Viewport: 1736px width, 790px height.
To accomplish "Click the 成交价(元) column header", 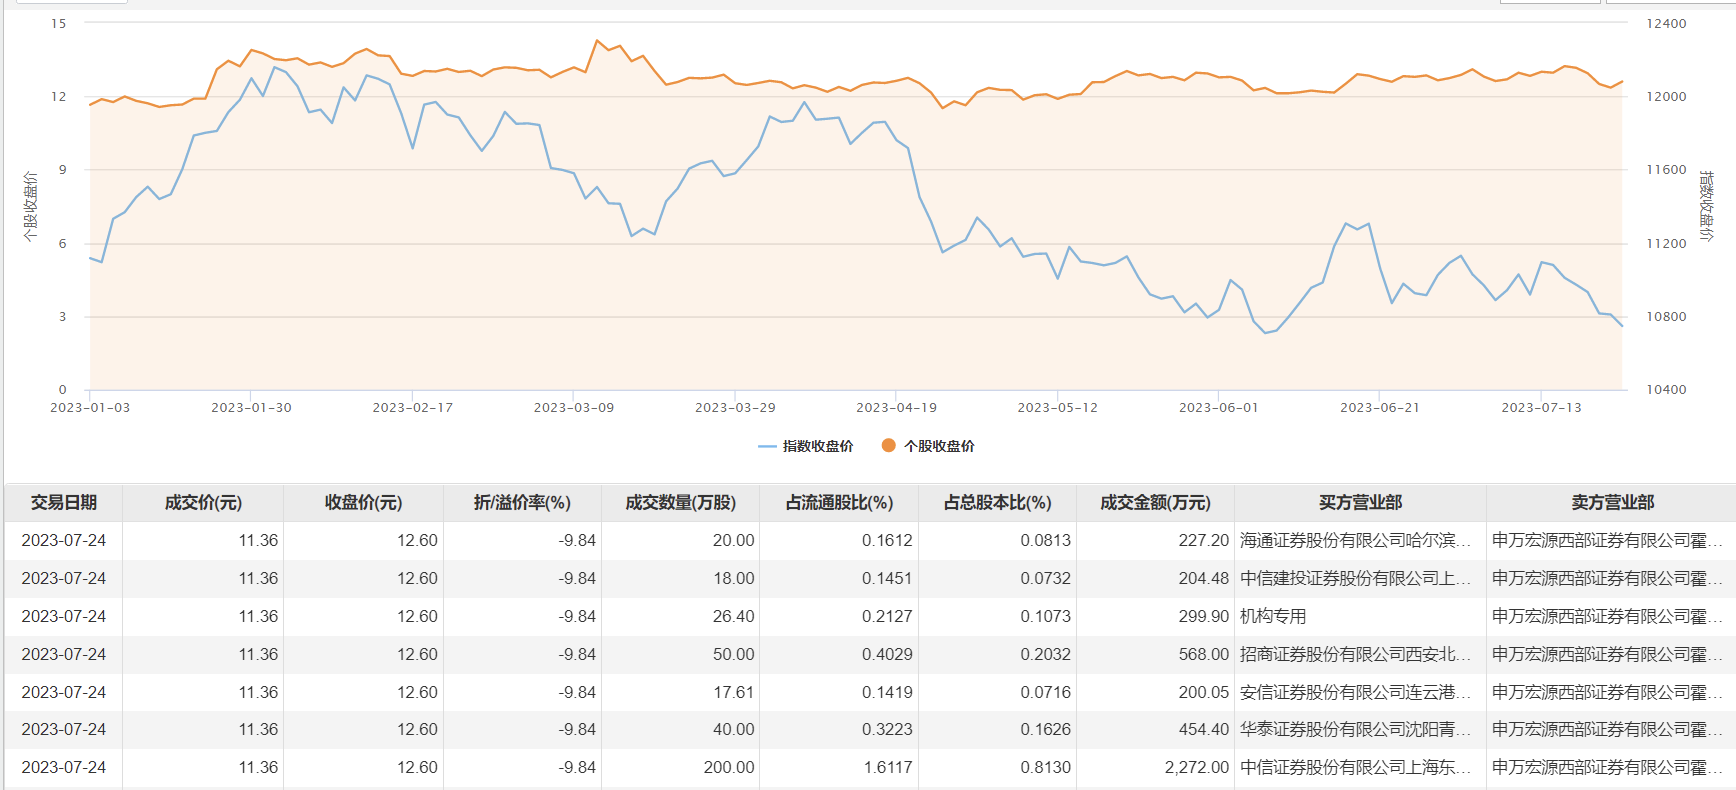I will (x=203, y=503).
